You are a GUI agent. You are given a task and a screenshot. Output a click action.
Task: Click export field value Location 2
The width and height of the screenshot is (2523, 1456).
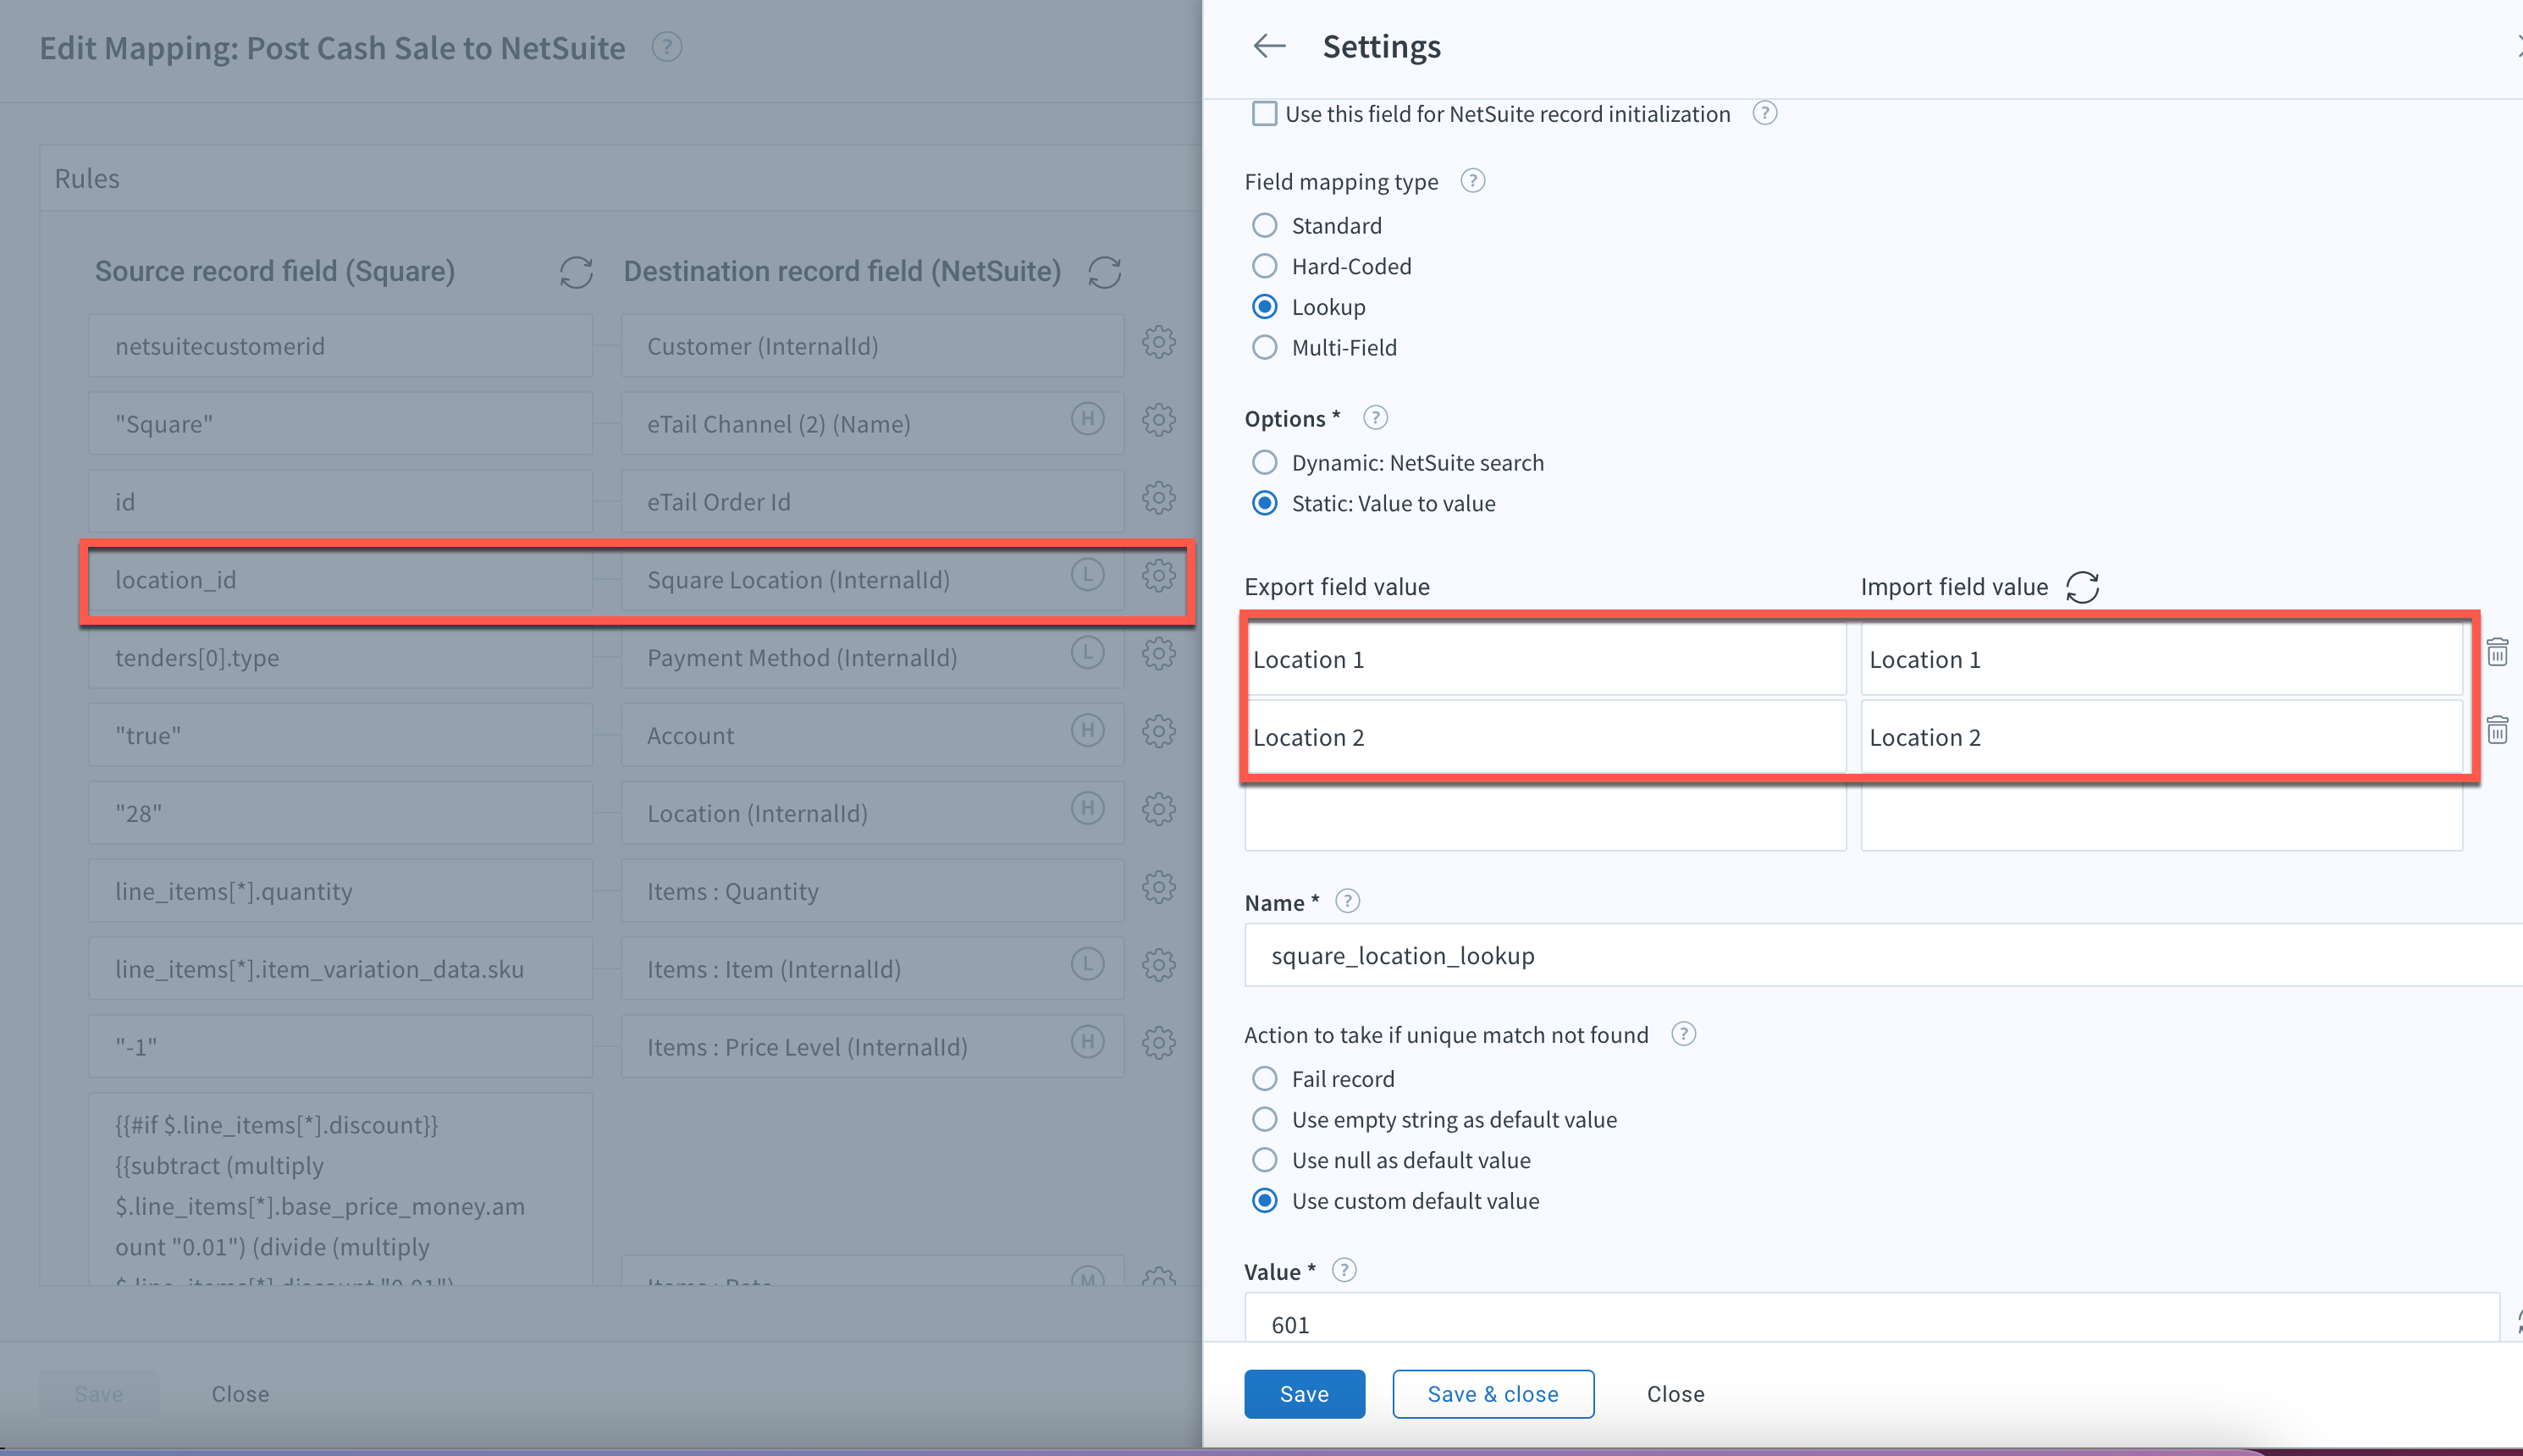(x=1545, y=737)
